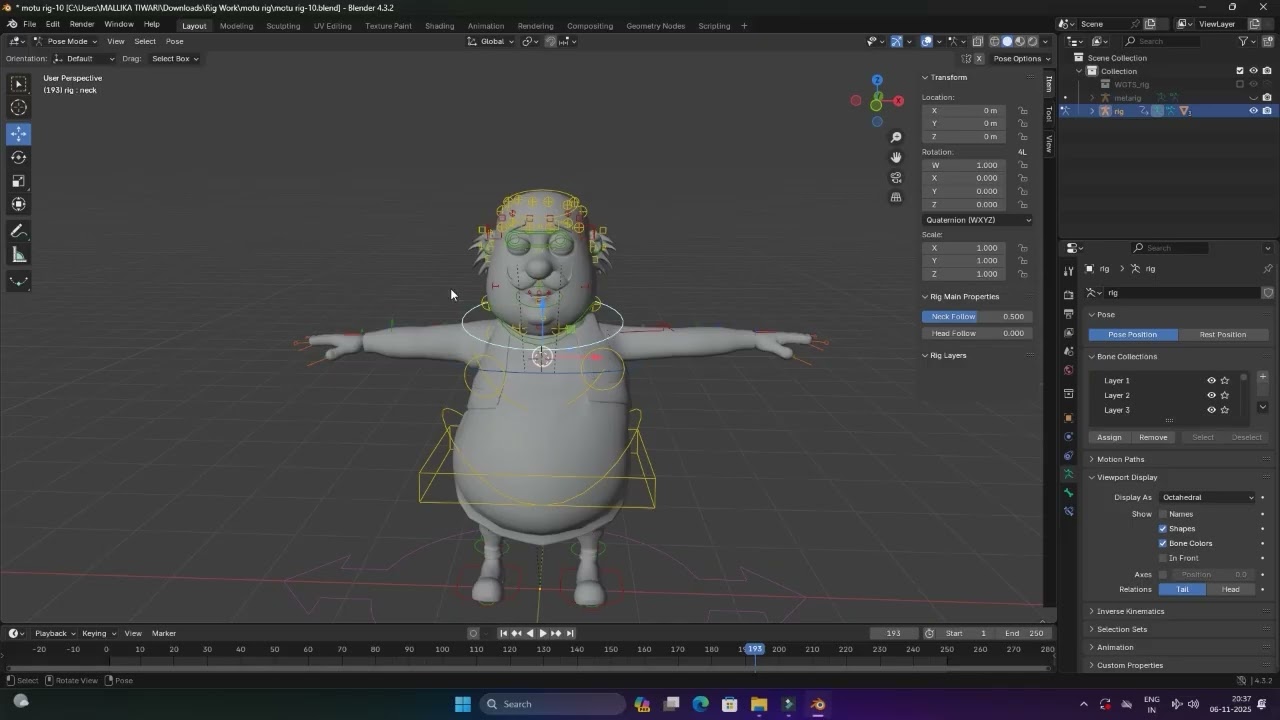This screenshot has height=720, width=1280.
Task: Activate the Transform tool
Action: coord(19,204)
